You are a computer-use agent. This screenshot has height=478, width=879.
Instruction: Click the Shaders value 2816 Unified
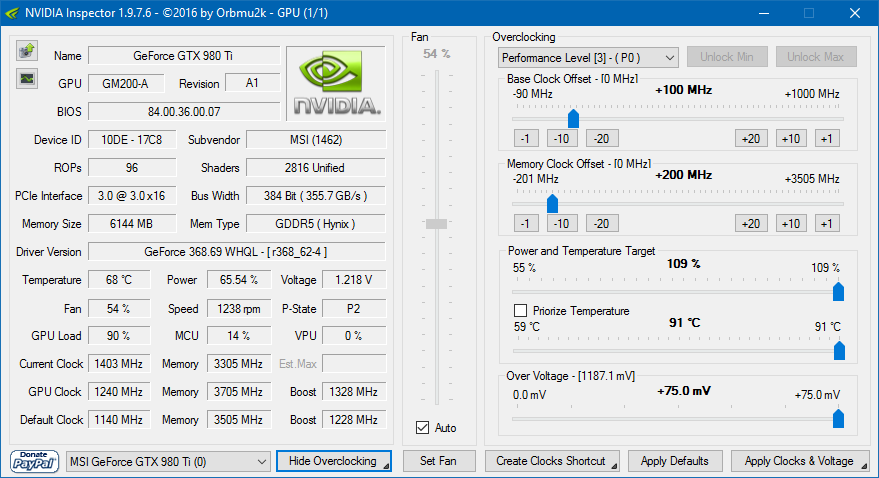(x=316, y=168)
